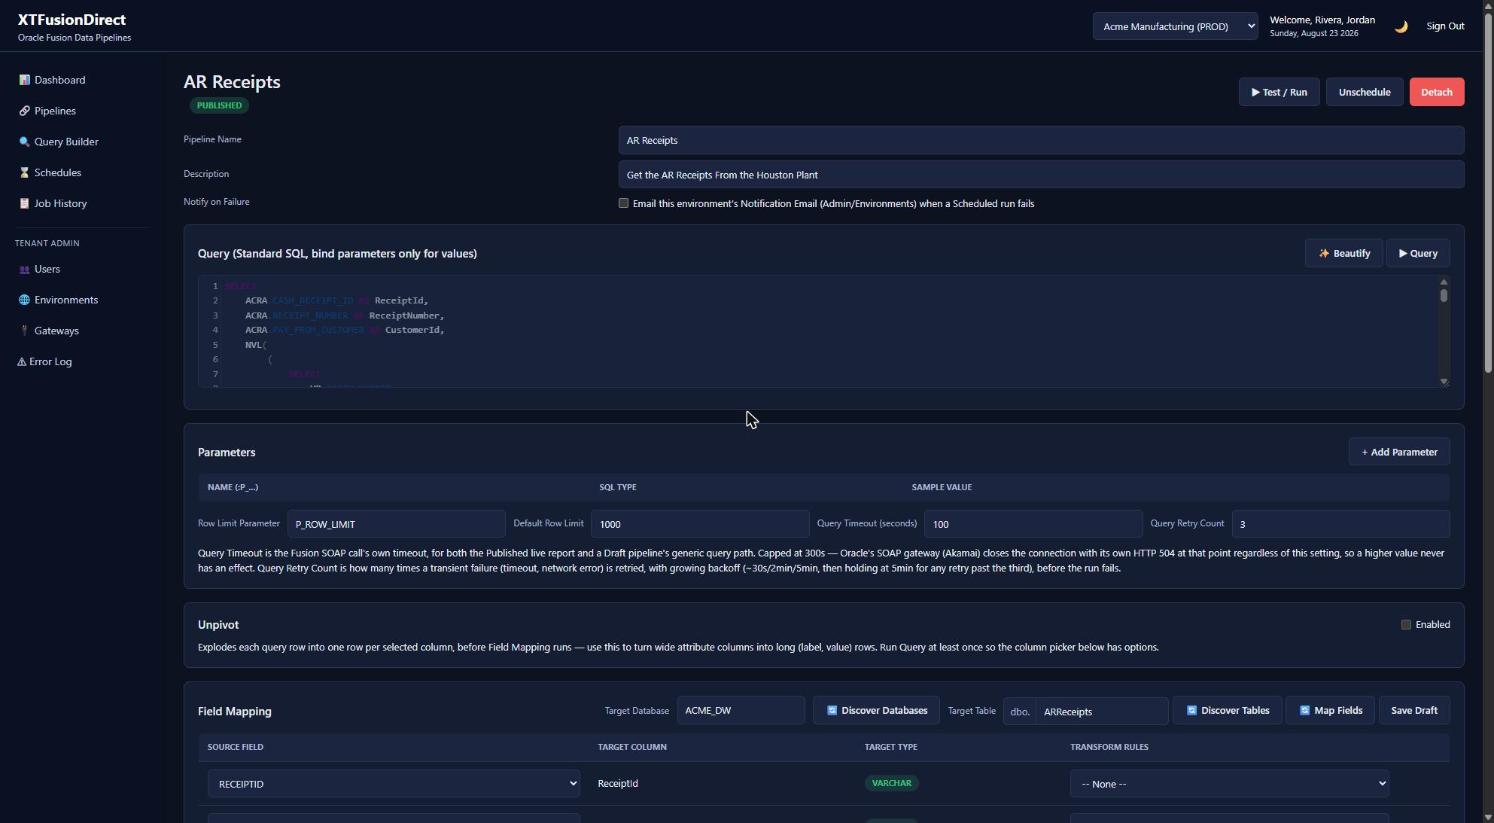The width and height of the screenshot is (1494, 823).
Task: Open Schedules from the sidebar menu
Action: [x=58, y=173]
